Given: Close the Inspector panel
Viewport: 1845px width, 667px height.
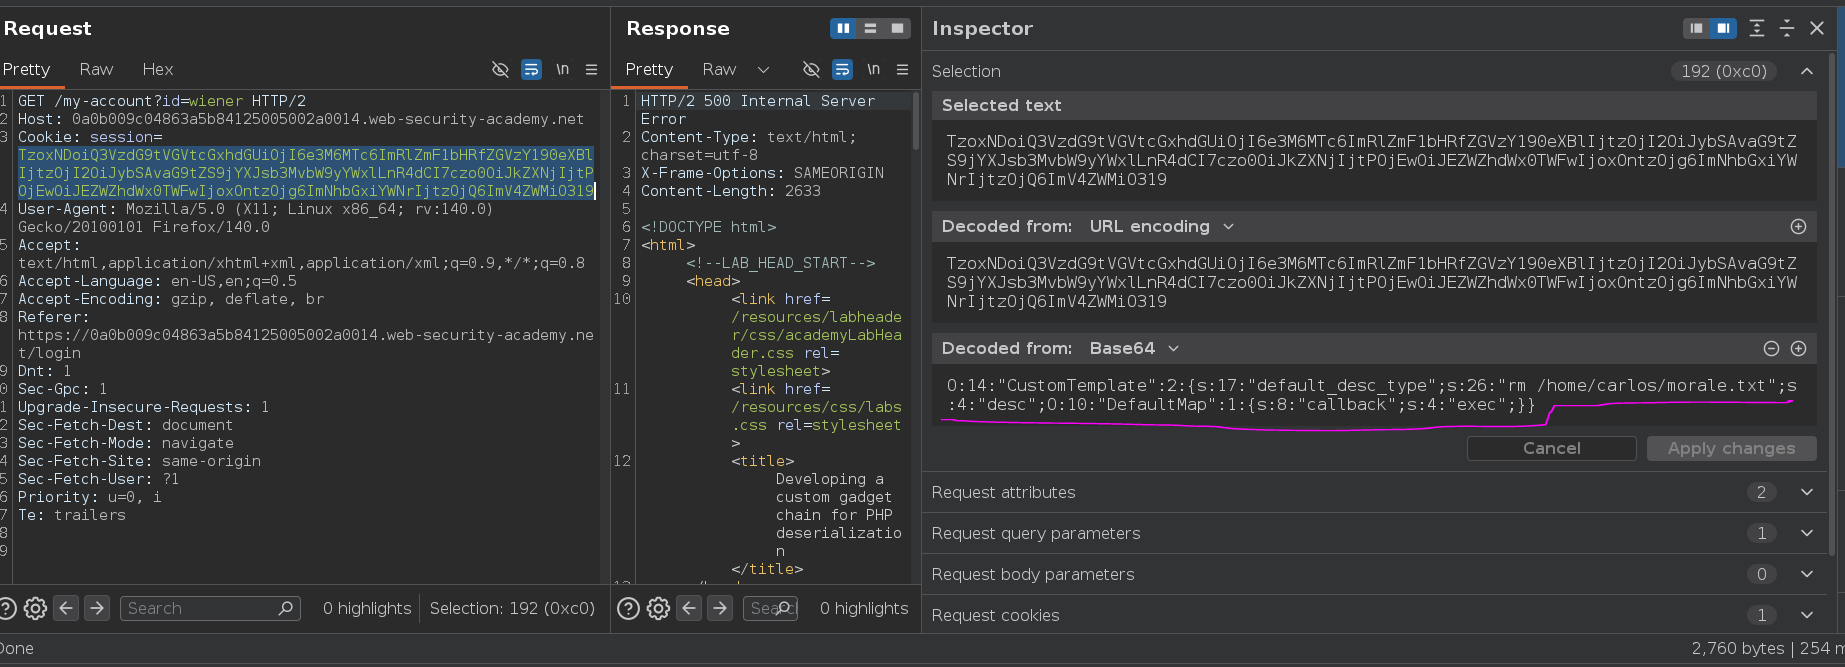Looking at the screenshot, I should click(x=1817, y=28).
